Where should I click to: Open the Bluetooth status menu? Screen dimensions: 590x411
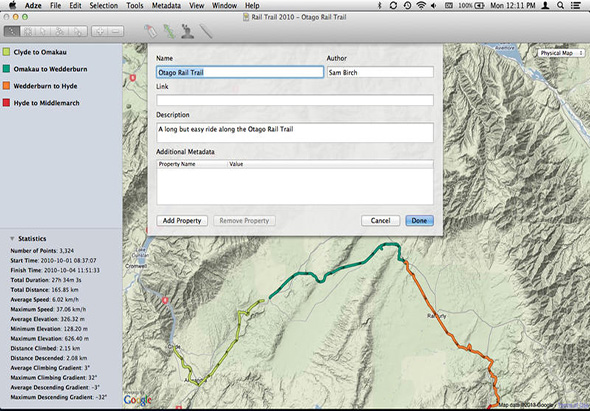pos(380,5)
